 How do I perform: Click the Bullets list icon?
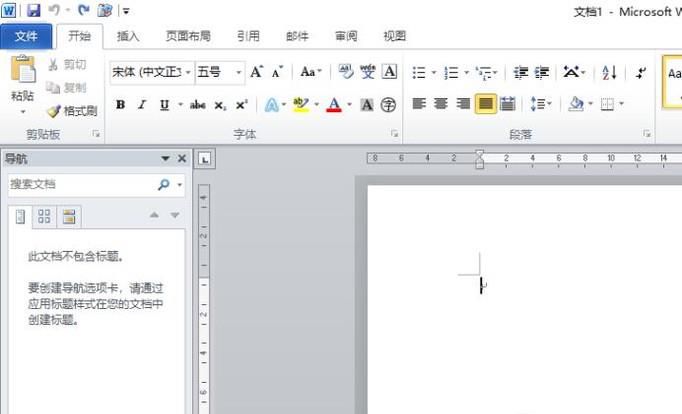click(419, 72)
